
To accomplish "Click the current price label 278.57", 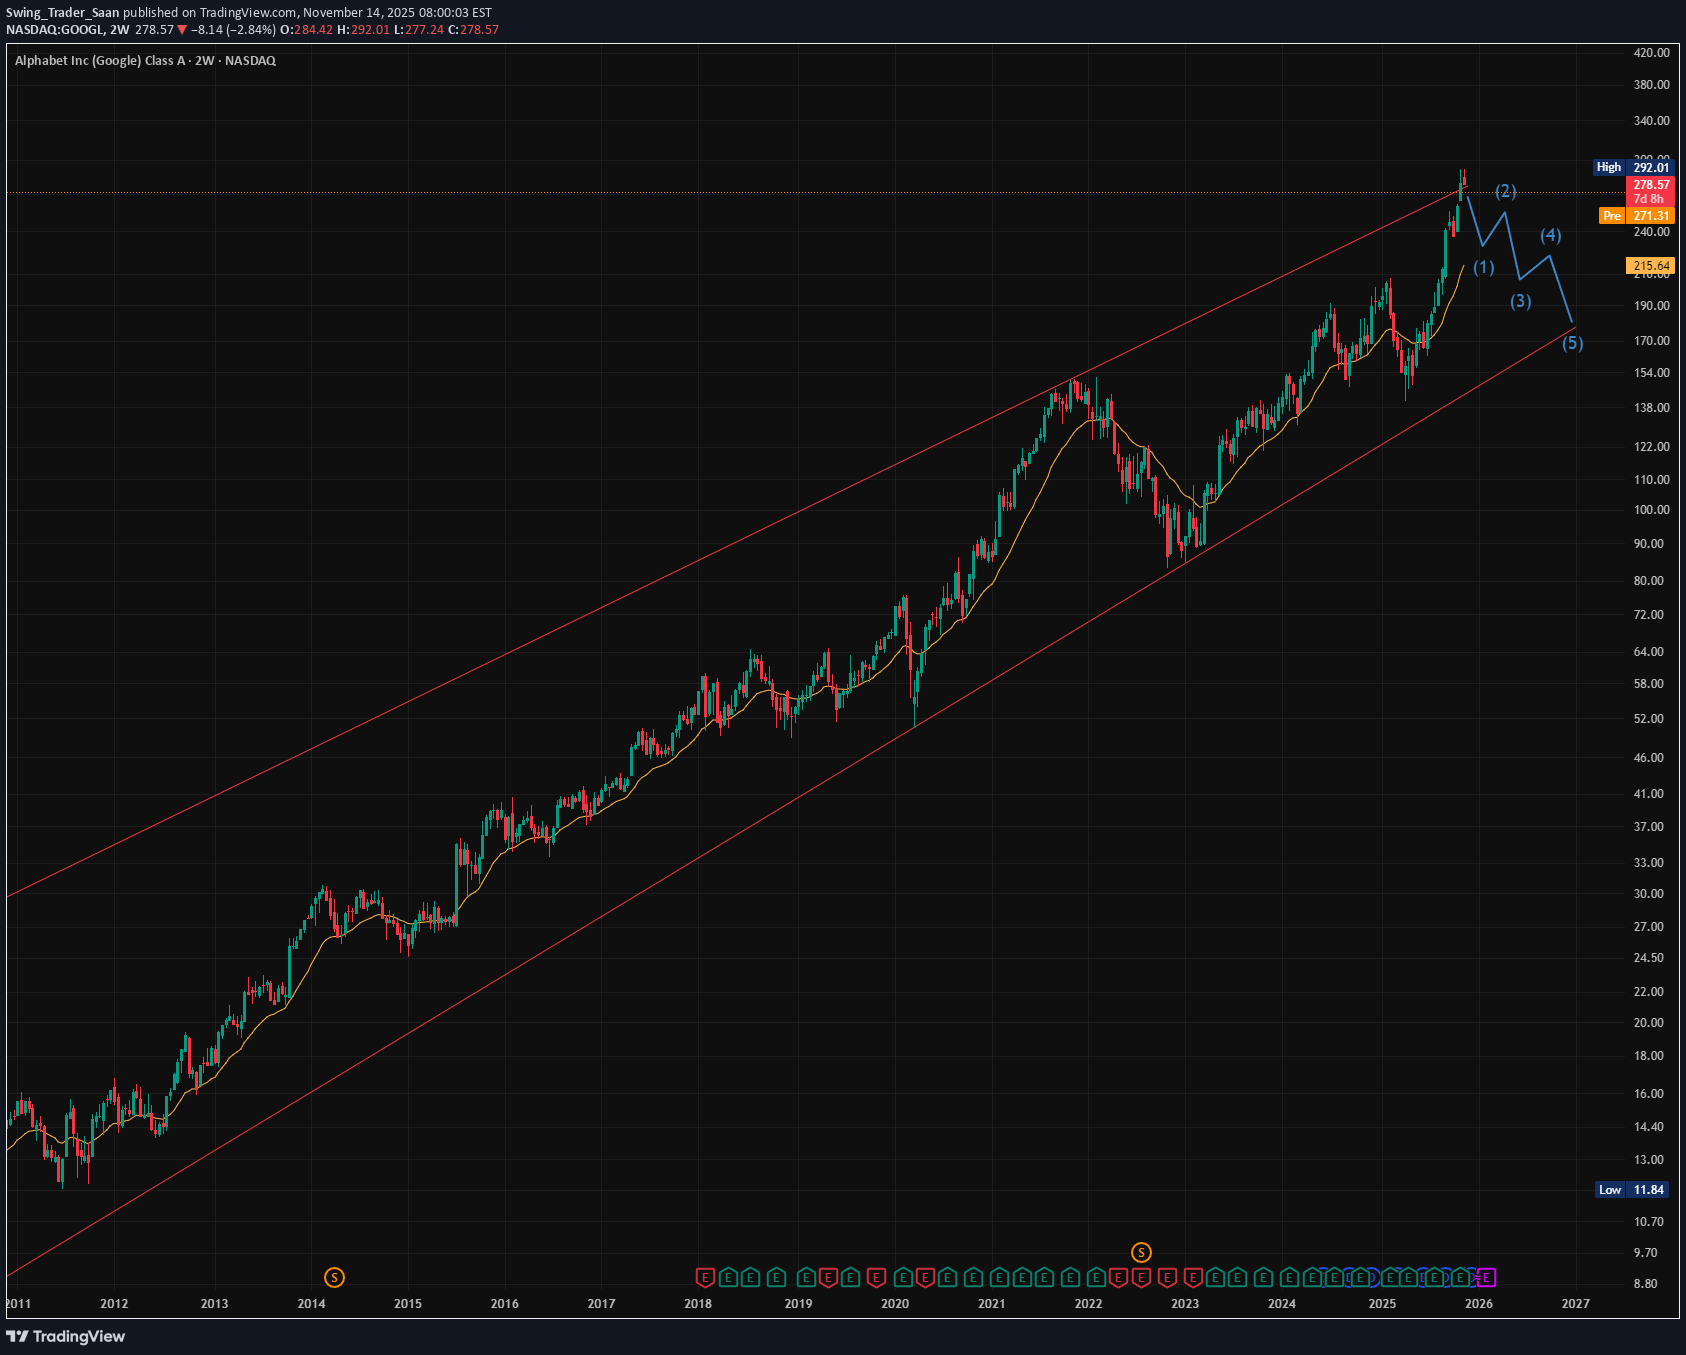I will (1650, 185).
